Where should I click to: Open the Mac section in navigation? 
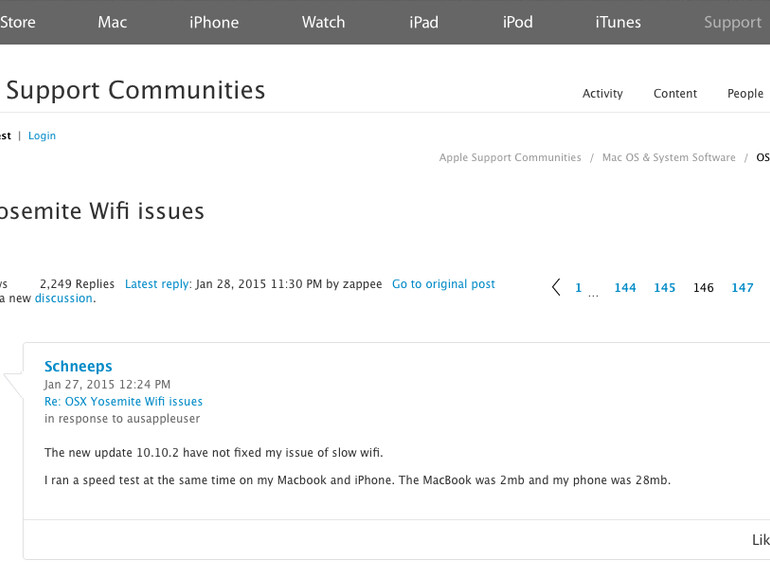[x=112, y=22]
